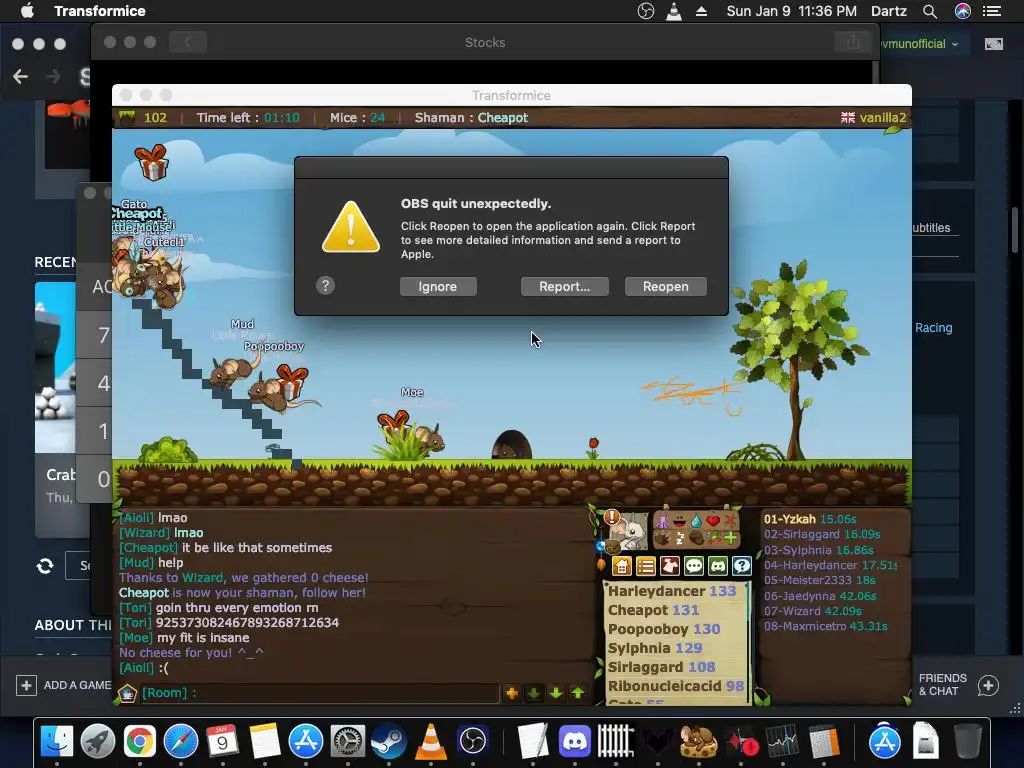Screen dimensions: 1024x768
Task: Select the sleeping zZ emote
Action: [679, 538]
